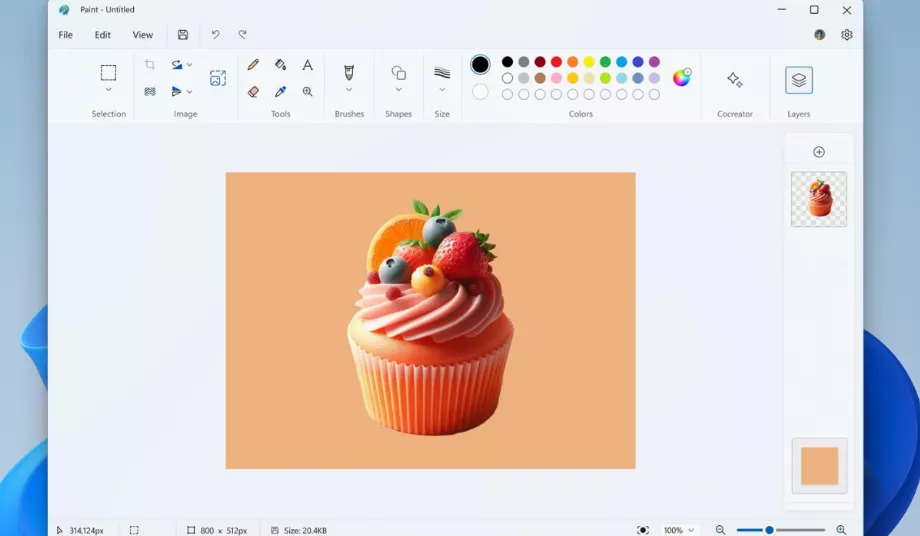Click the Flip image icon
Screen dimensions: 920x536
(x=177, y=91)
